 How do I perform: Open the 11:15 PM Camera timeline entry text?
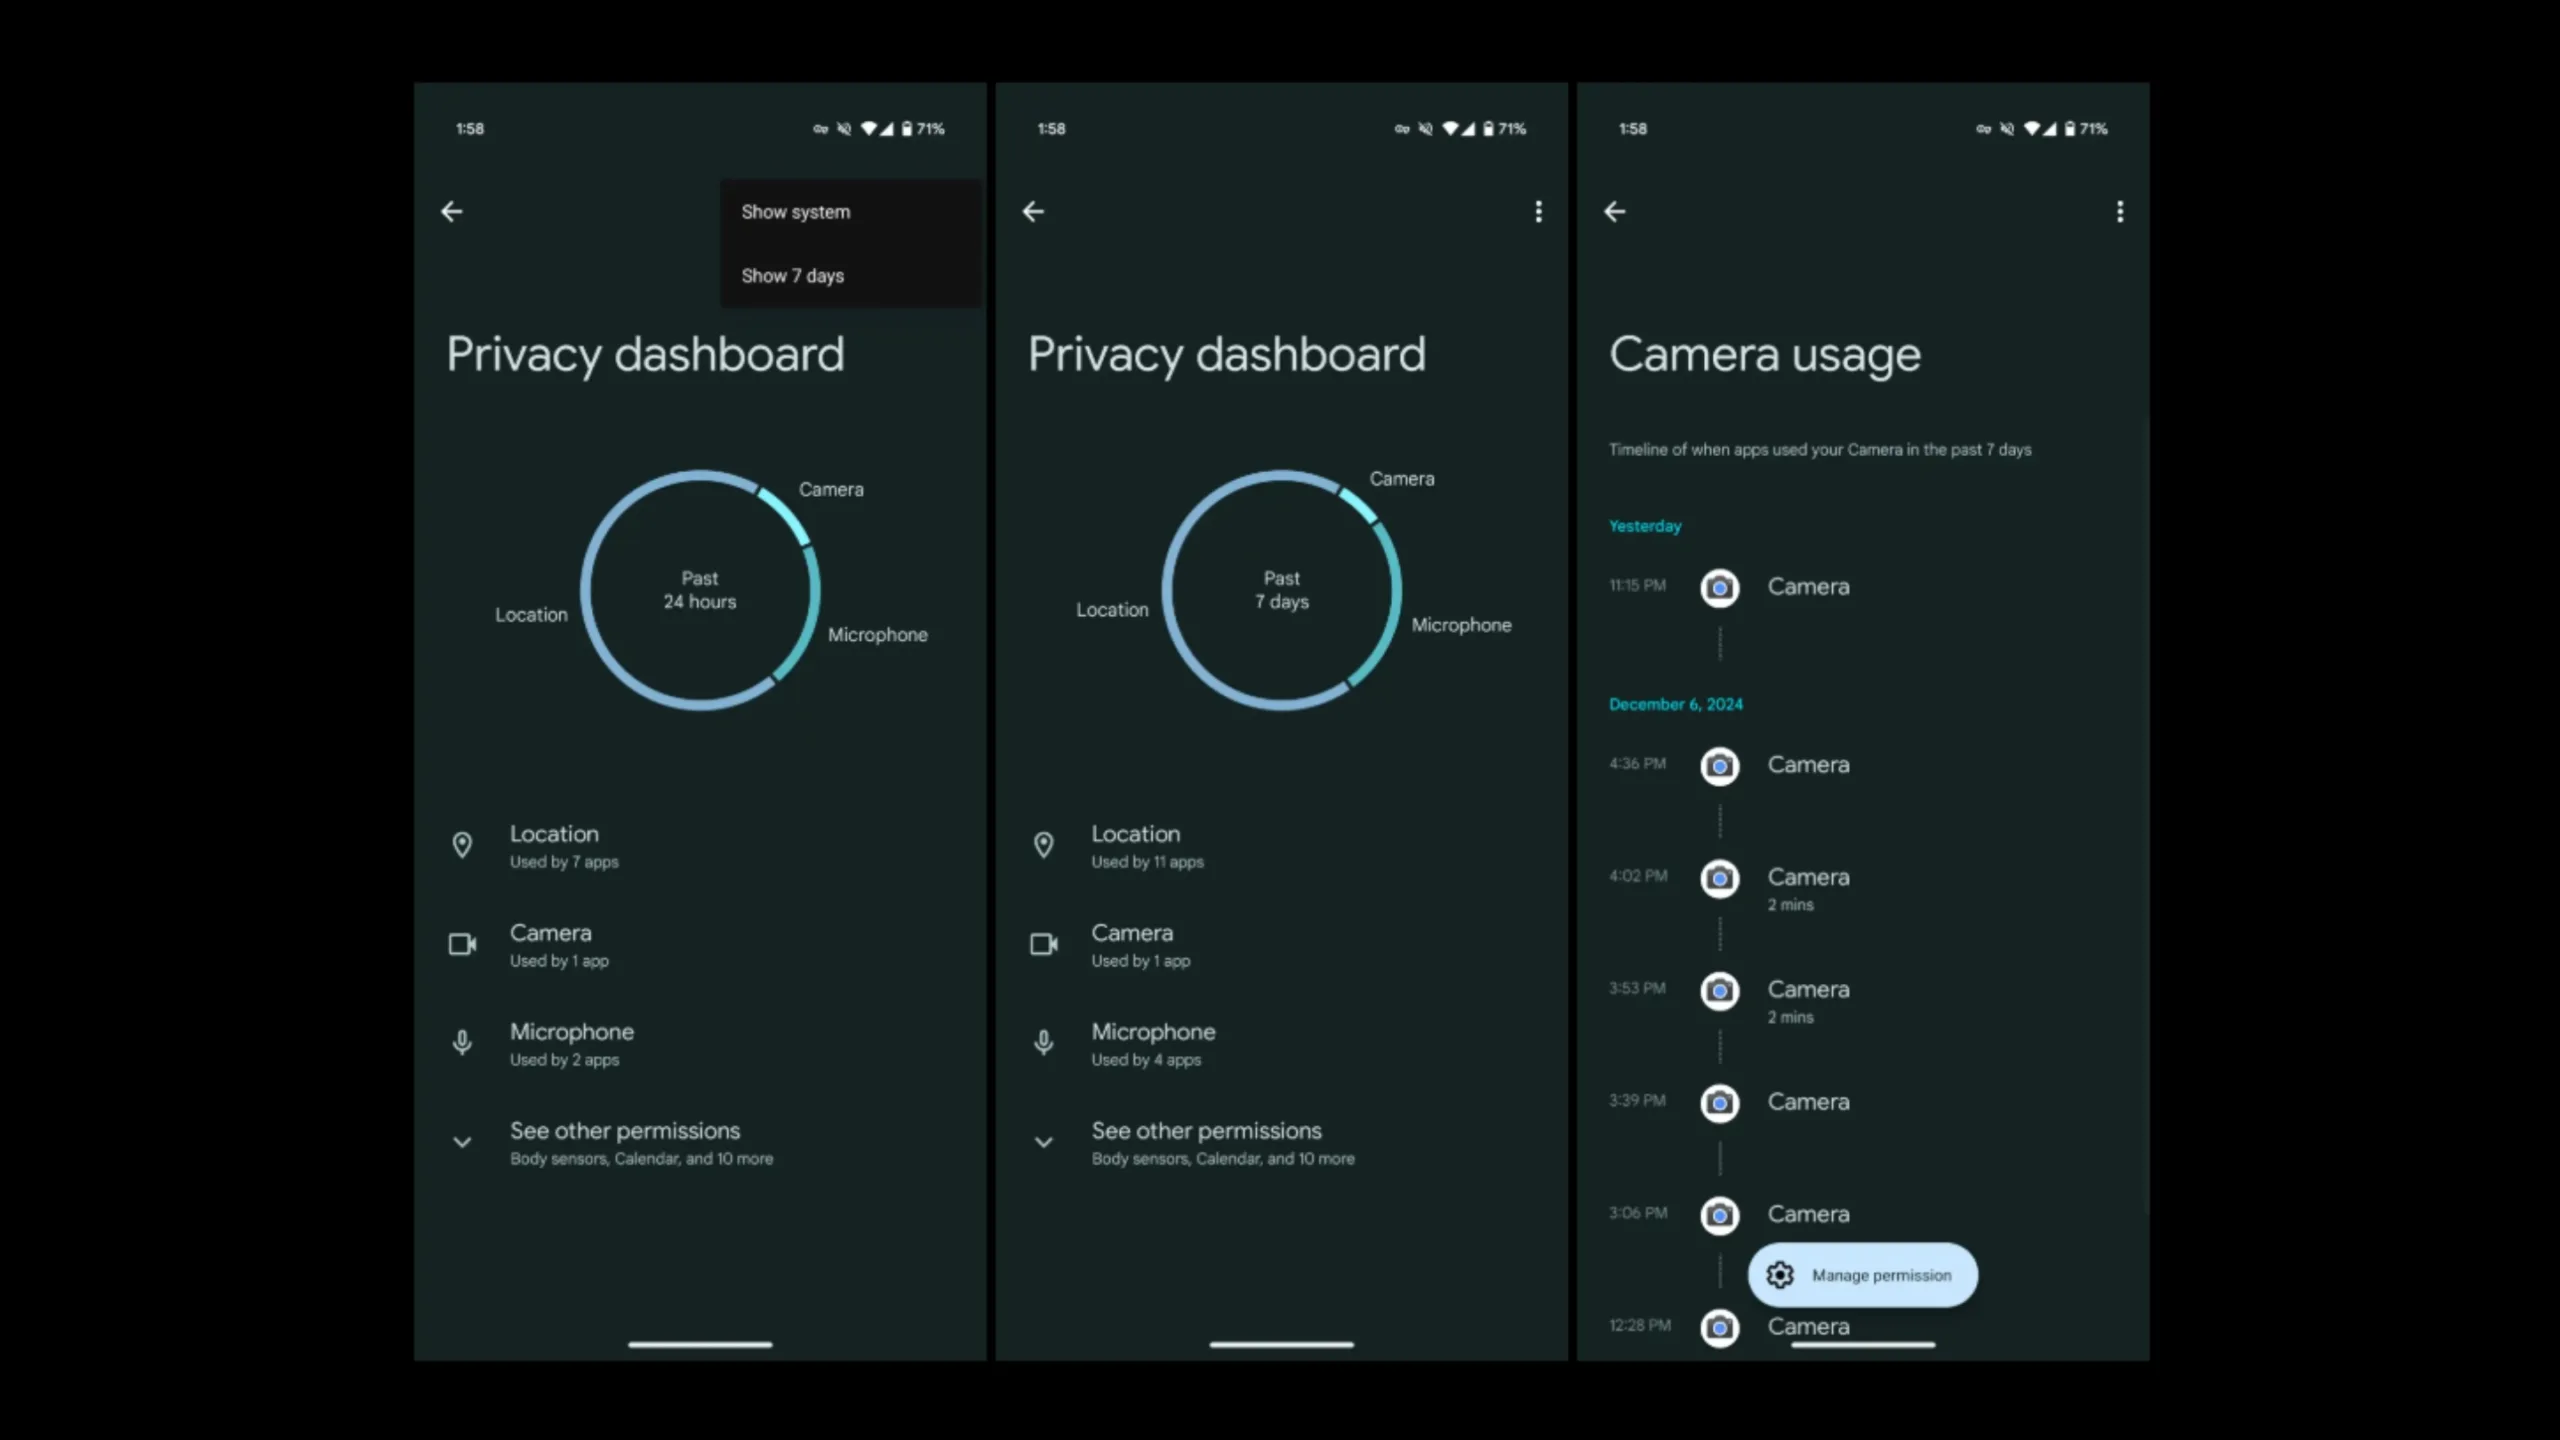click(1808, 587)
